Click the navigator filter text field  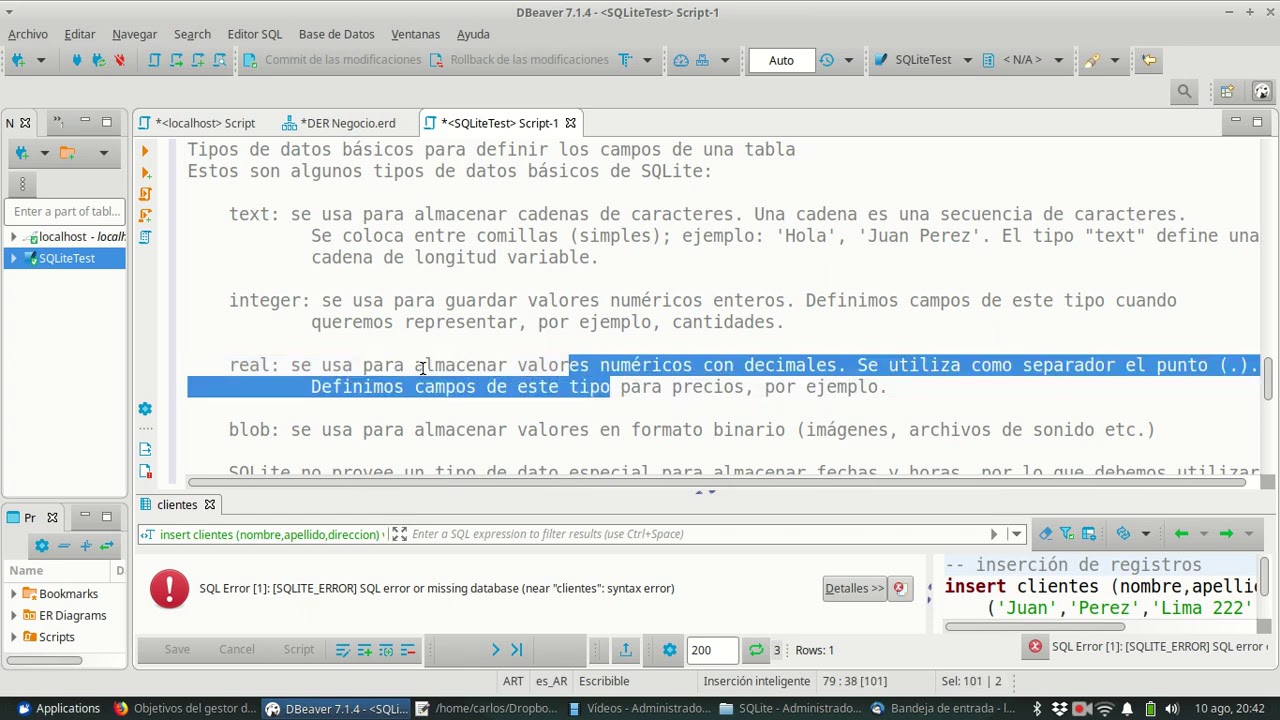64,211
